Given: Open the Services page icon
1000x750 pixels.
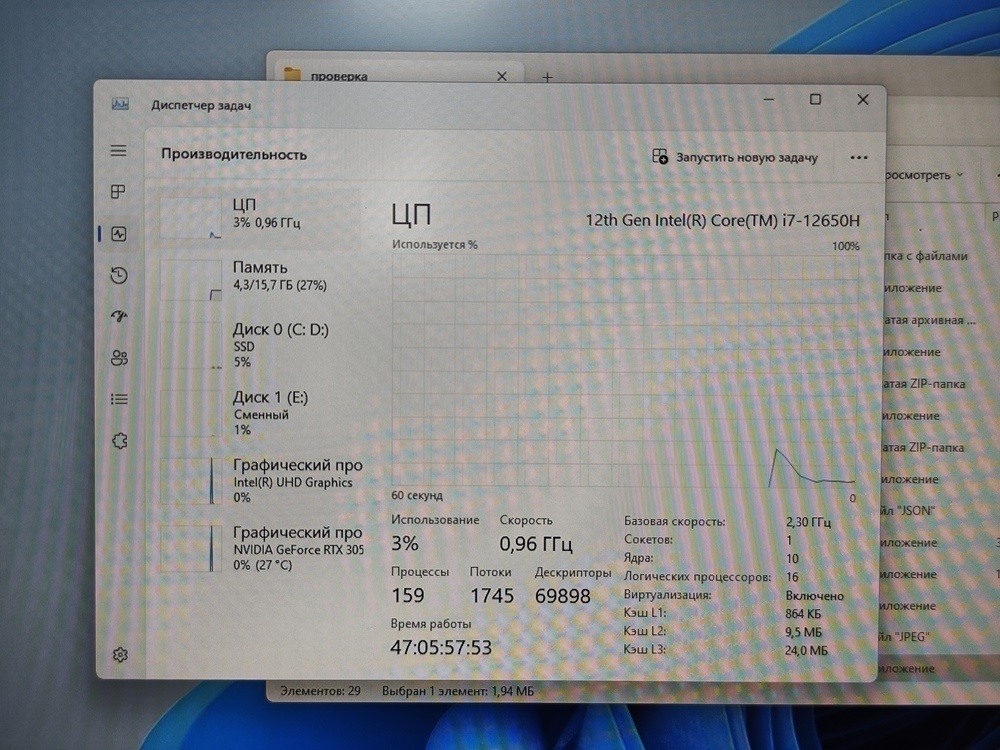Looking at the screenshot, I should tap(119, 440).
